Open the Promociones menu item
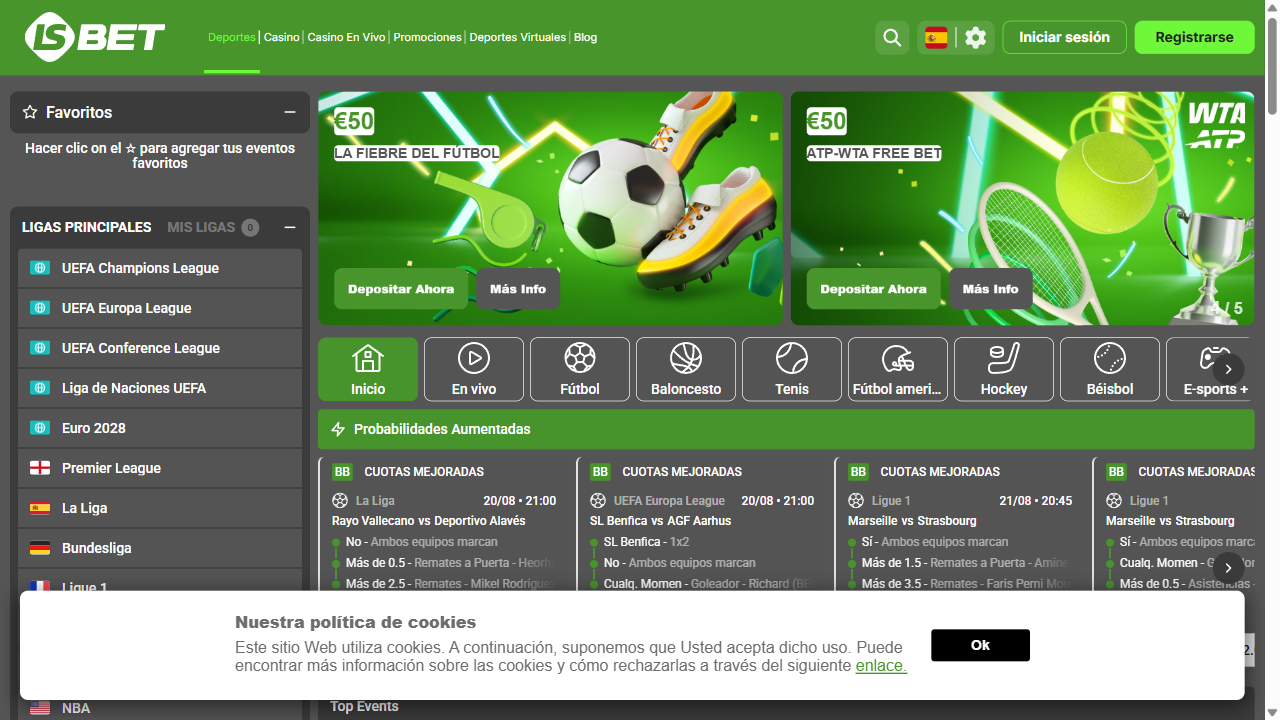The image size is (1280, 720). (427, 37)
